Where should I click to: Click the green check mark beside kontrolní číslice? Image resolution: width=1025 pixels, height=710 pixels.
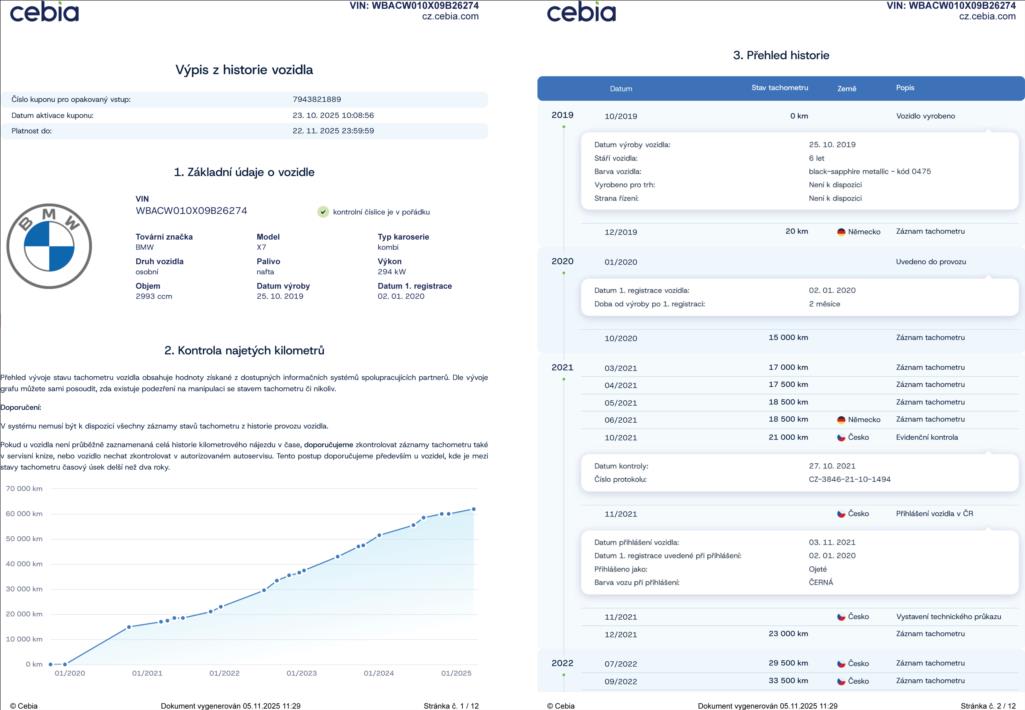click(x=323, y=212)
